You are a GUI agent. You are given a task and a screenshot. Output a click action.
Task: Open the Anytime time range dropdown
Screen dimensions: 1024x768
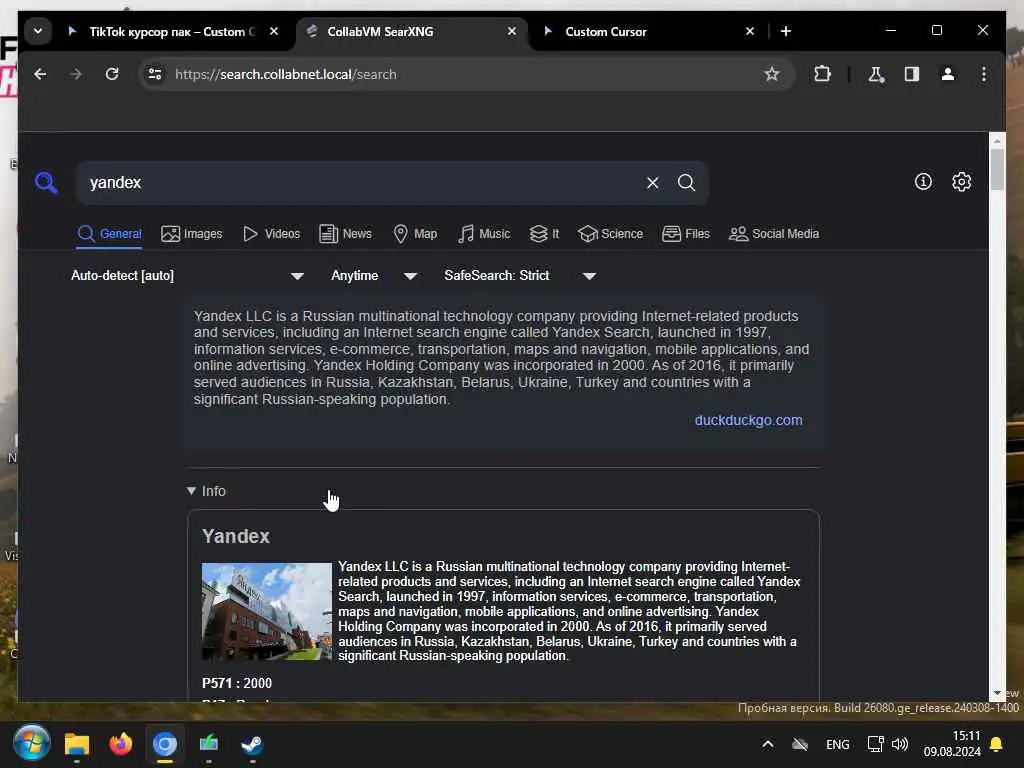coord(374,276)
